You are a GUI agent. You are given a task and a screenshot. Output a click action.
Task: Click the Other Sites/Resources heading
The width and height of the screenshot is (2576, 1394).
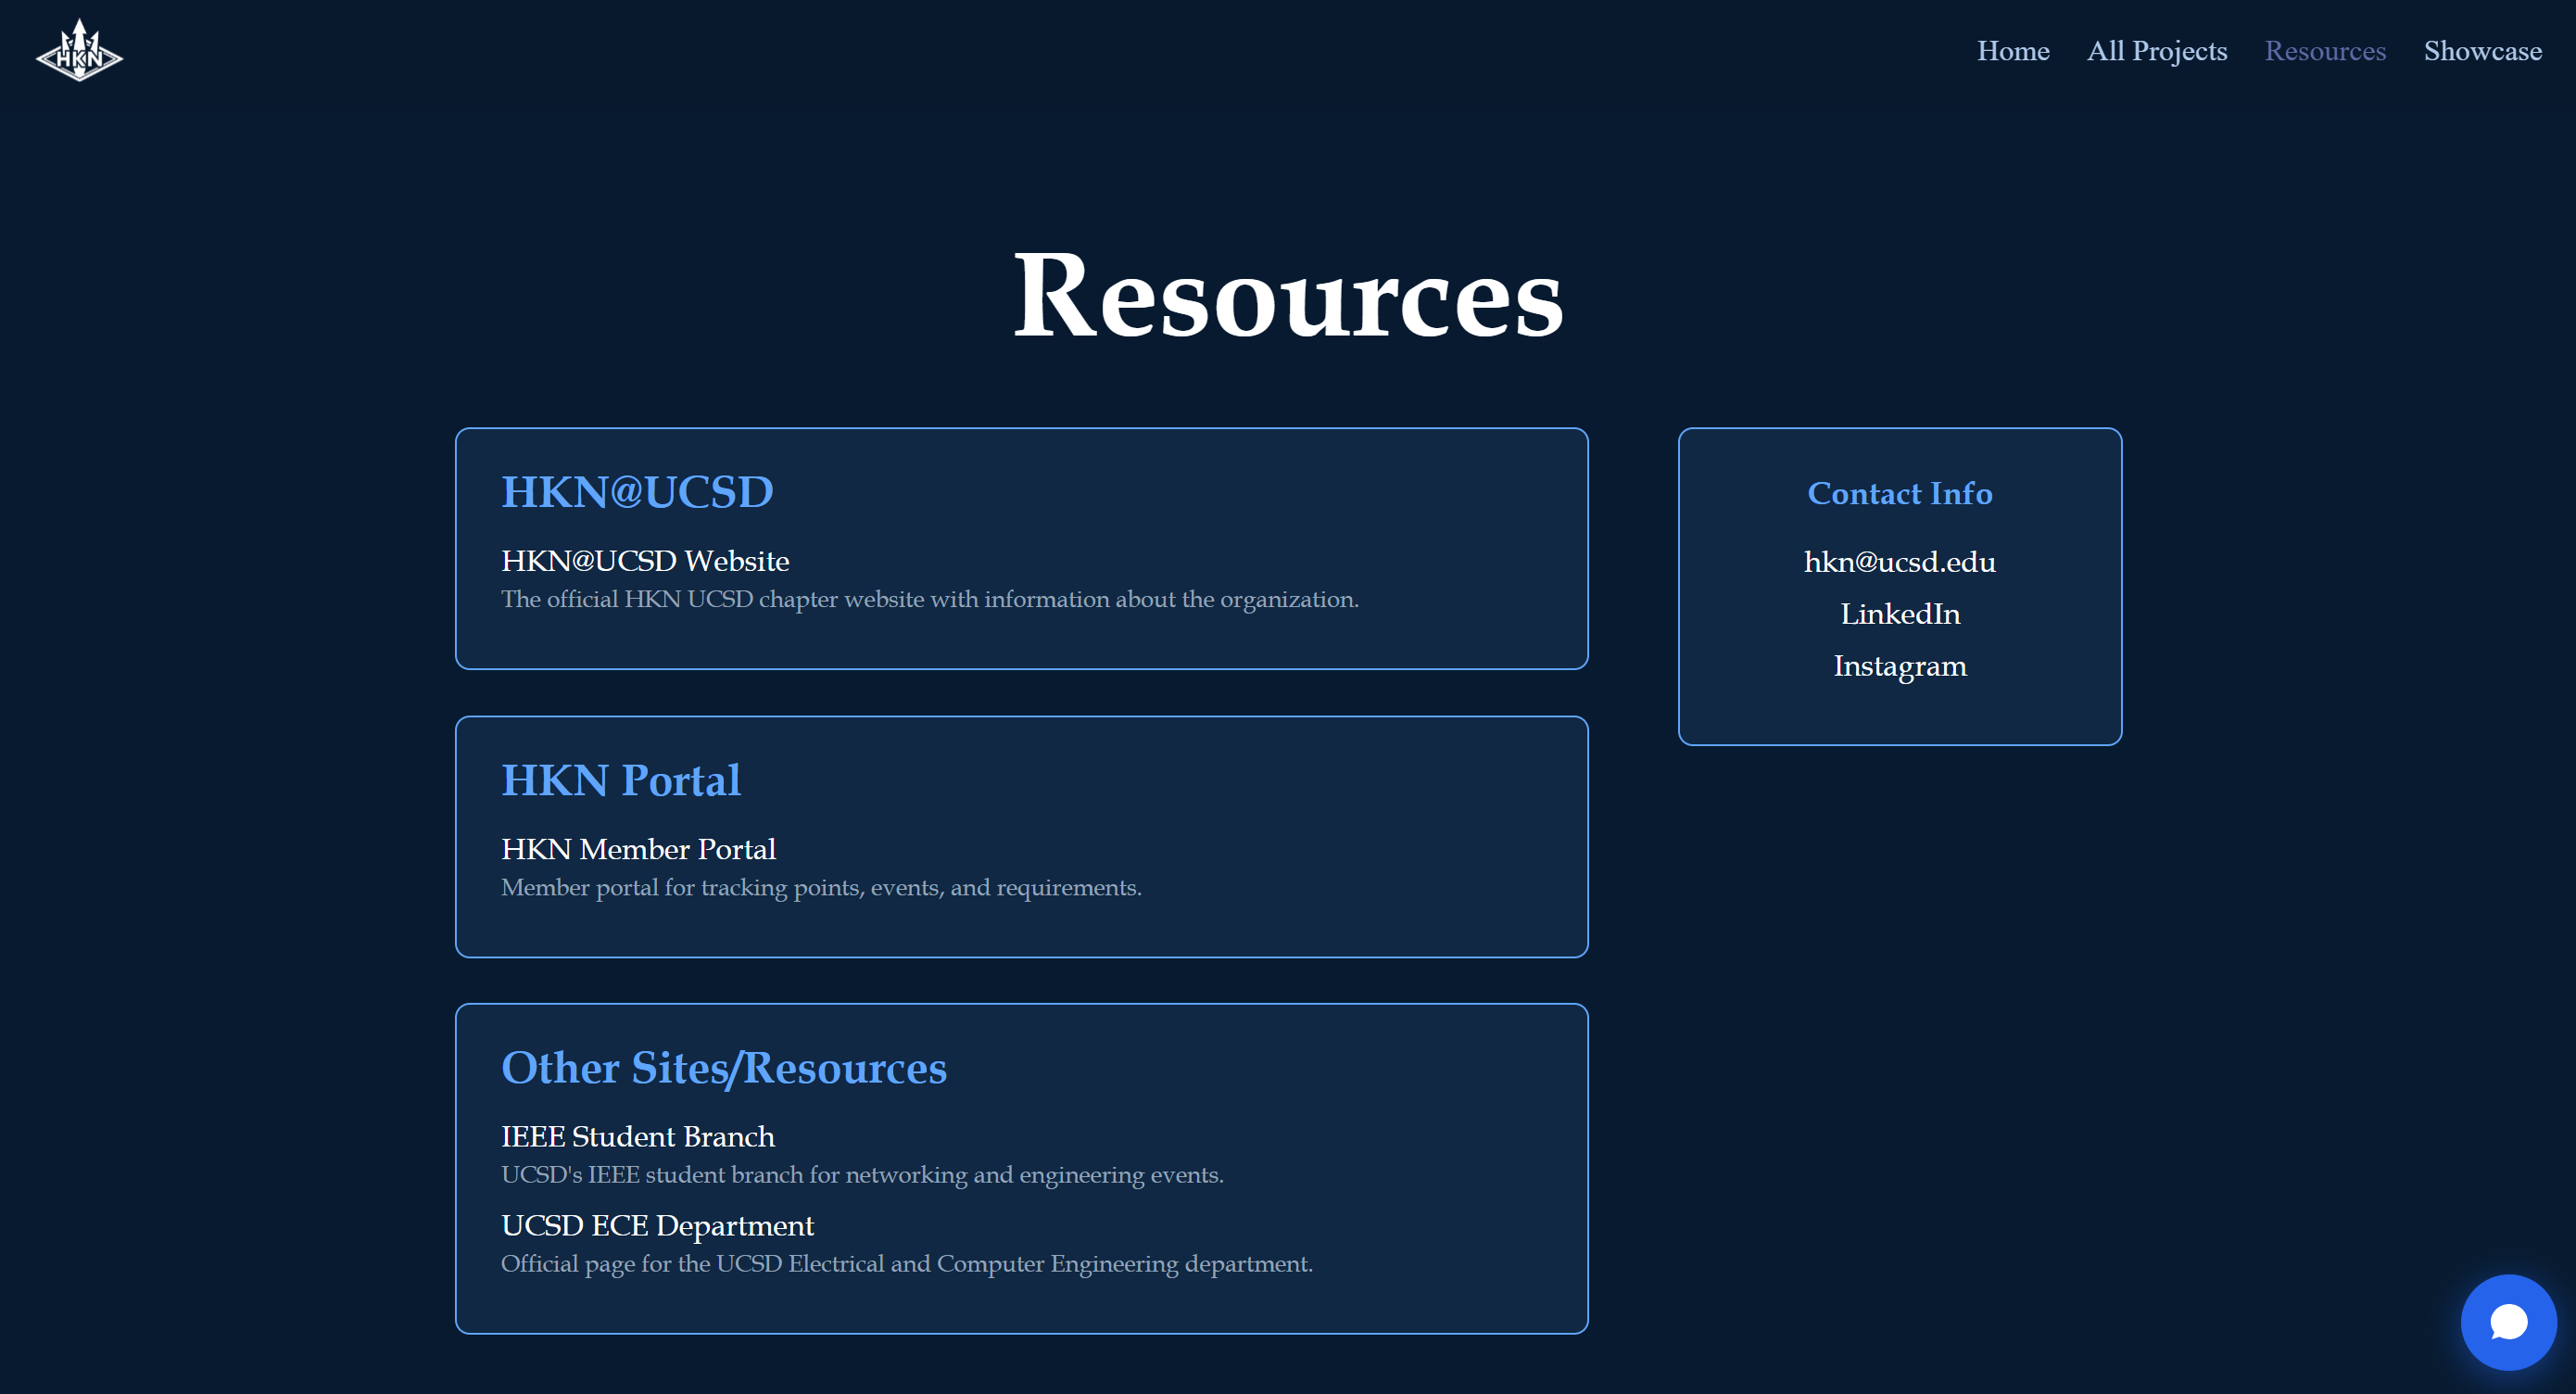click(x=723, y=1068)
